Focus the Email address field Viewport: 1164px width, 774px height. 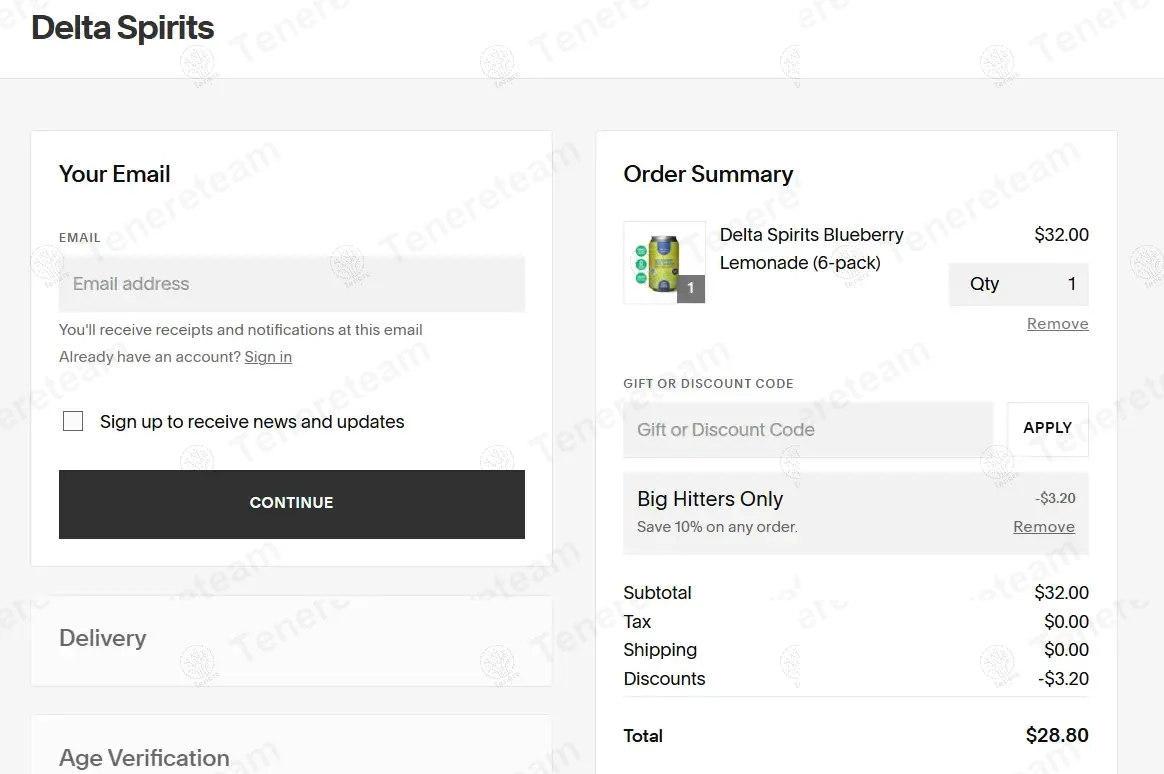click(x=292, y=284)
